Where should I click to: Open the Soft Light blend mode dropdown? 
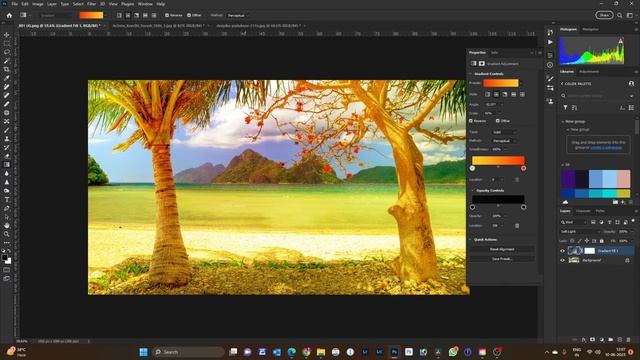pyautogui.click(x=580, y=231)
